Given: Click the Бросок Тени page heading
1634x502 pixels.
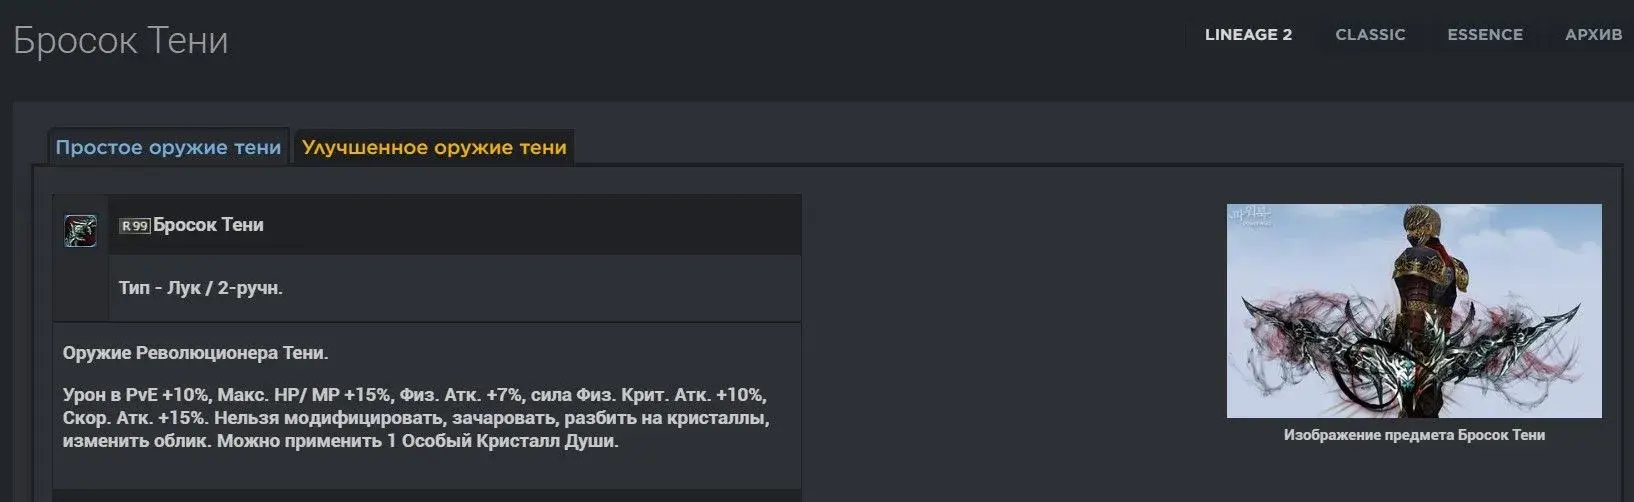Looking at the screenshot, I should point(121,41).
